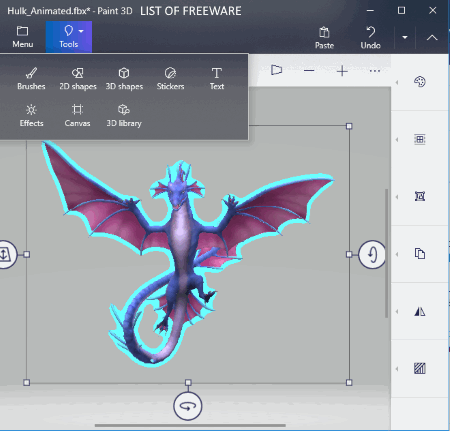Click the Z-axis rotate handle
Viewport: 450px width, 431px height.
(372, 254)
